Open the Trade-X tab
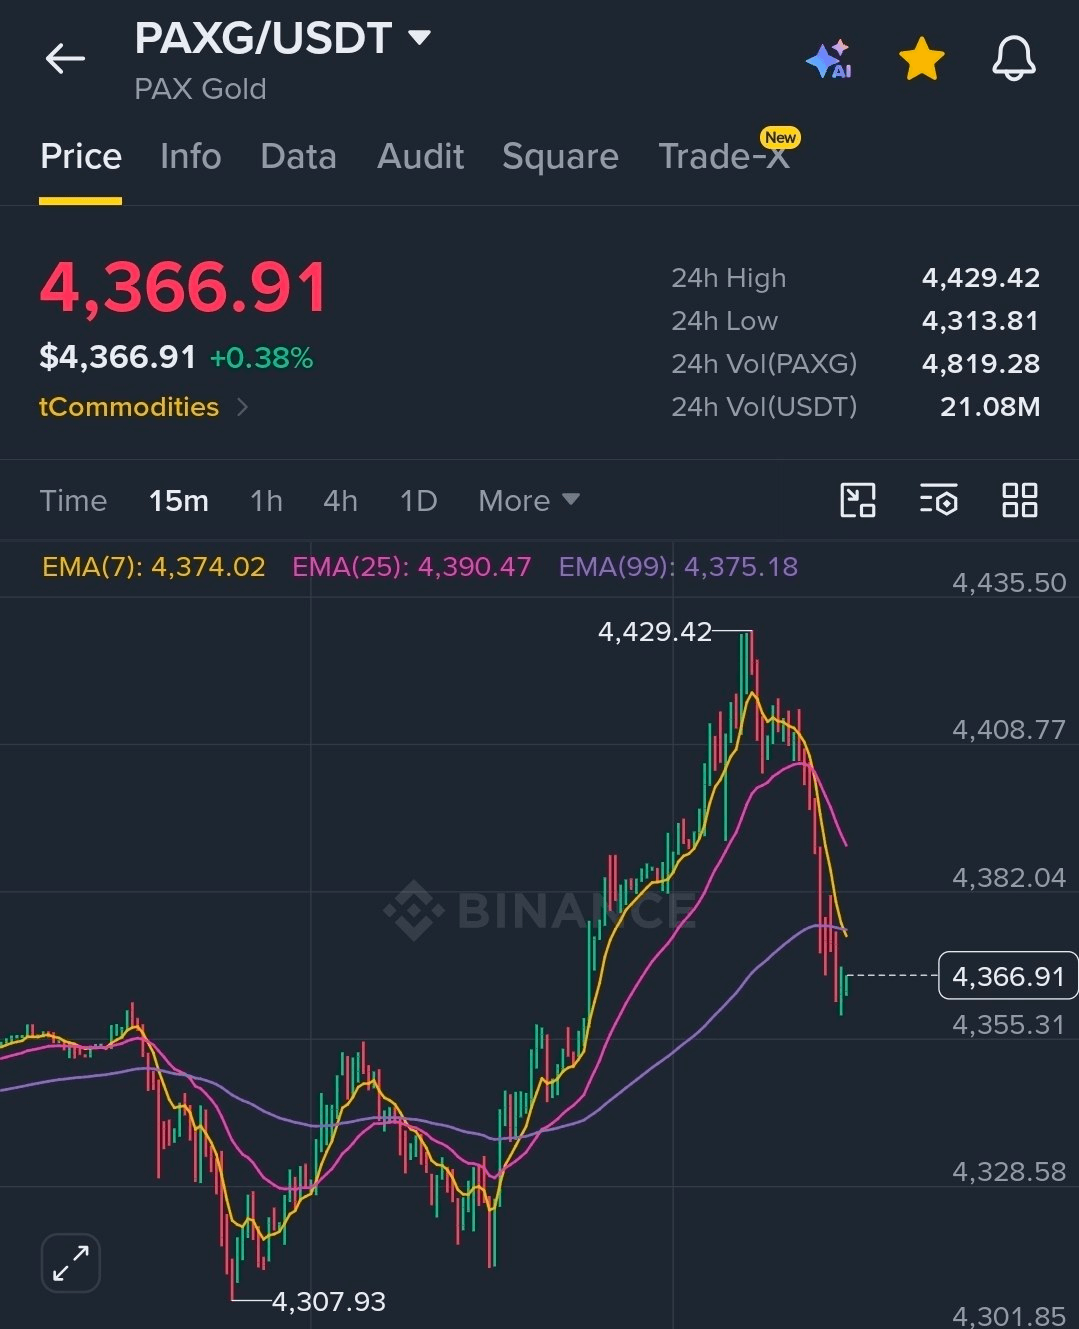 724,157
